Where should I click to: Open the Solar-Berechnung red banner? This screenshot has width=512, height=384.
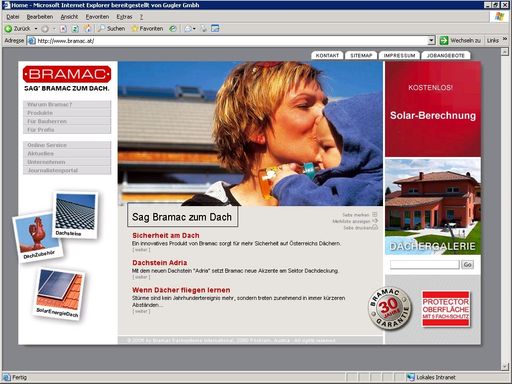click(433, 109)
